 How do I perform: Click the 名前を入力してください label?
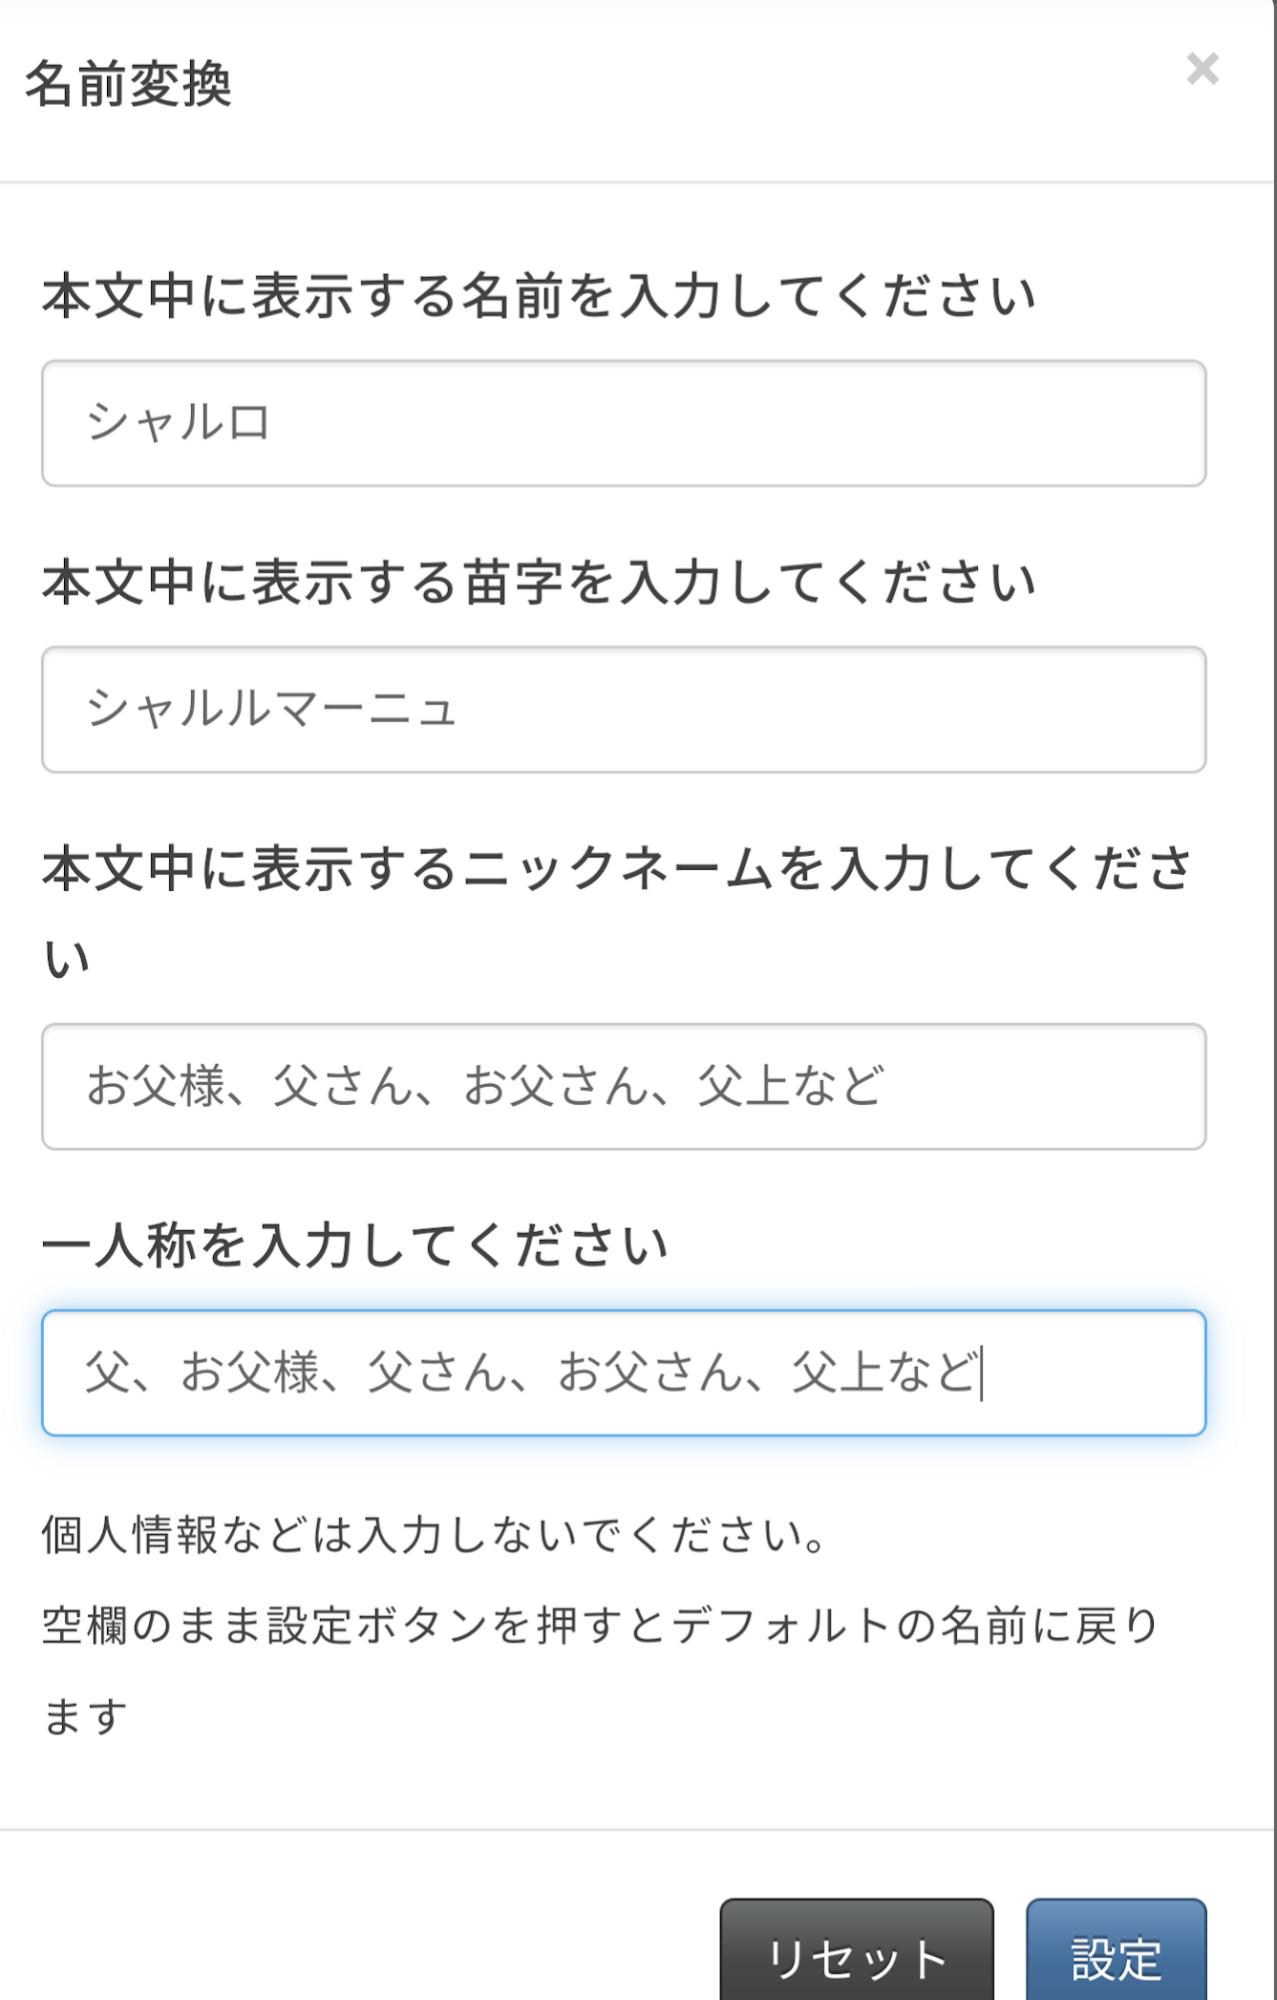click(538, 296)
